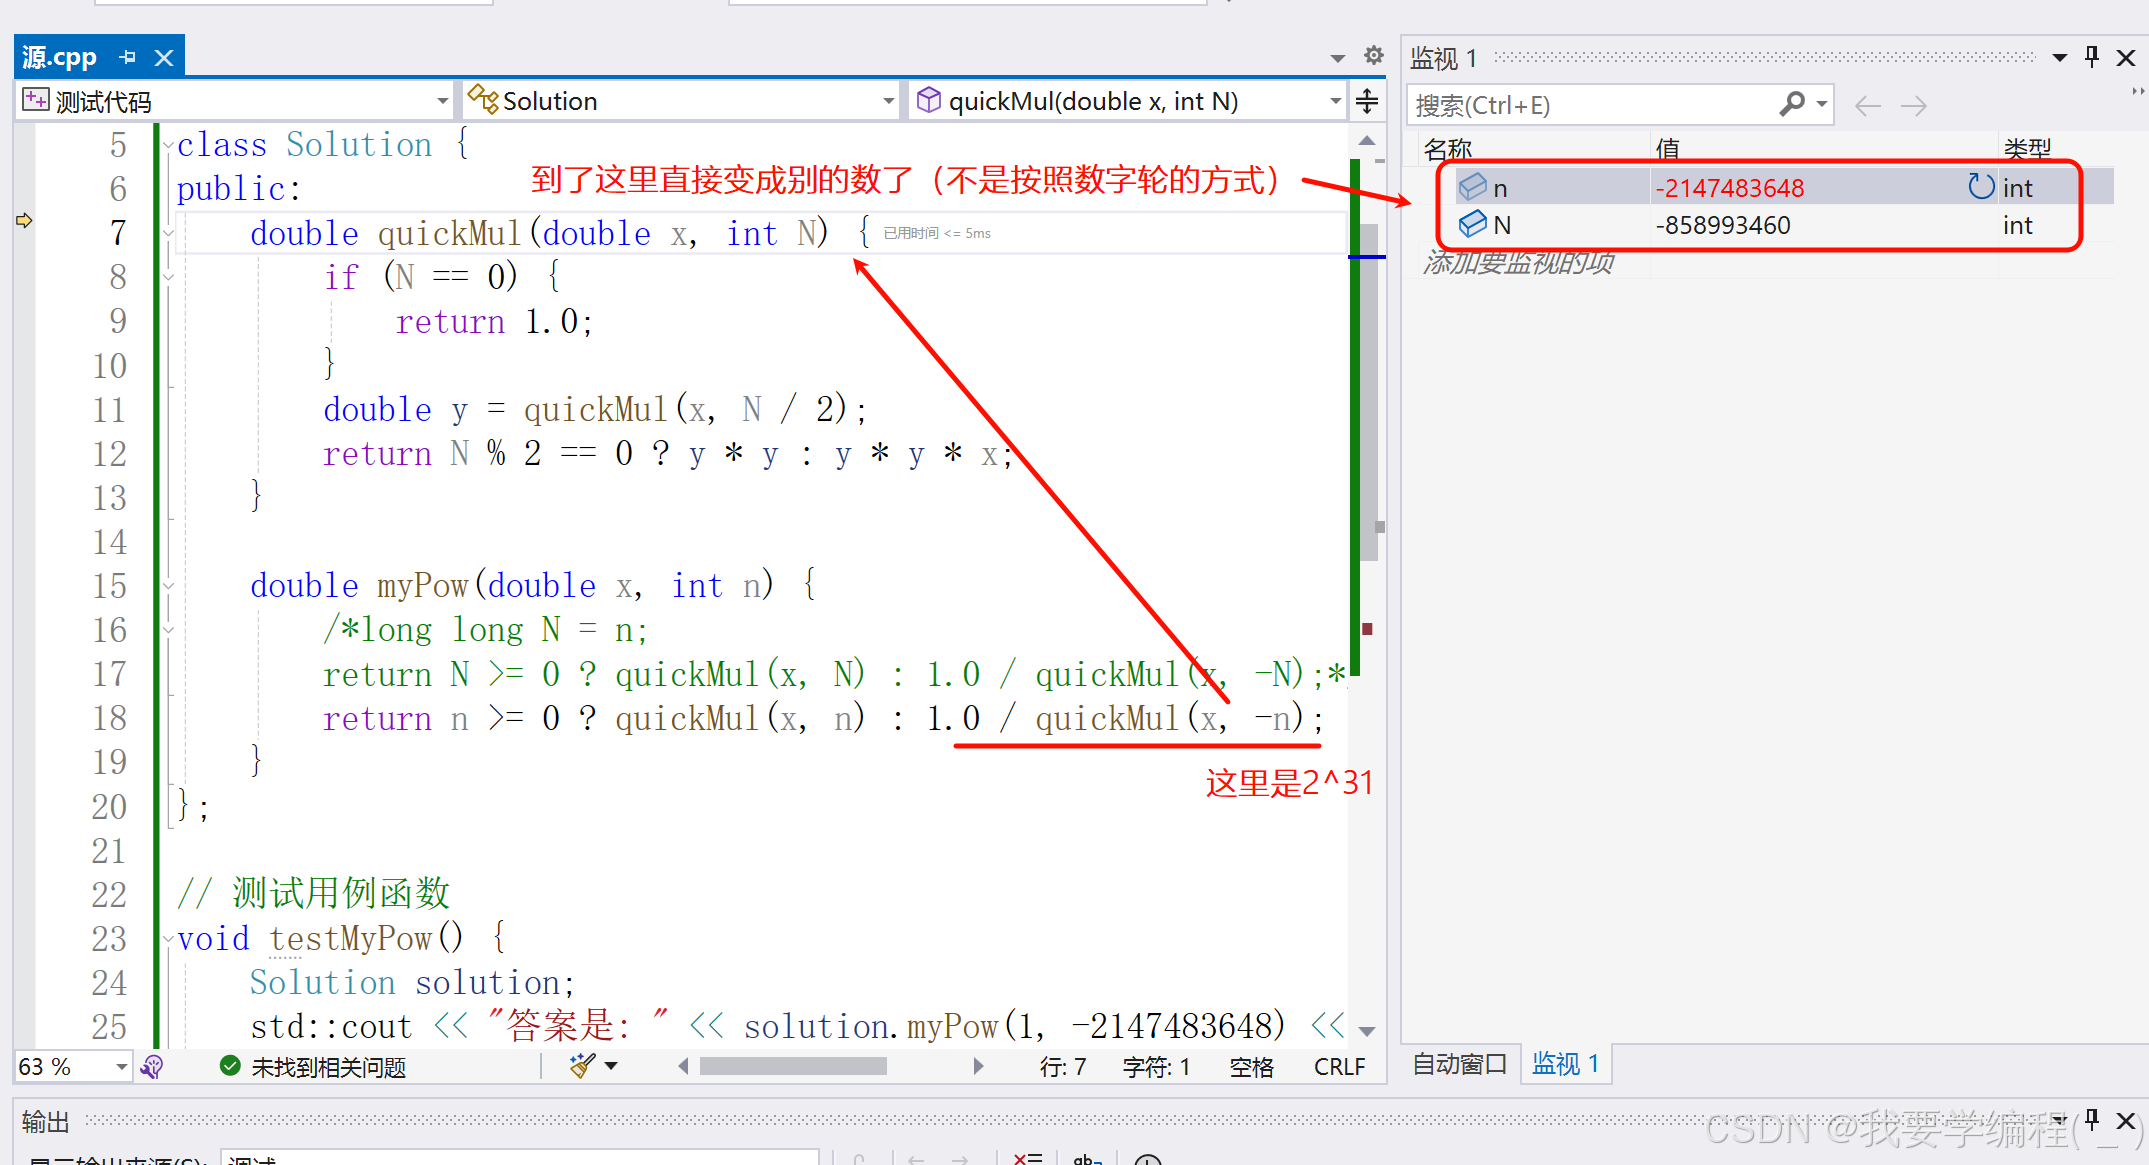Click the variable icon beside n
The height and width of the screenshot is (1165, 2149).
(1472, 187)
